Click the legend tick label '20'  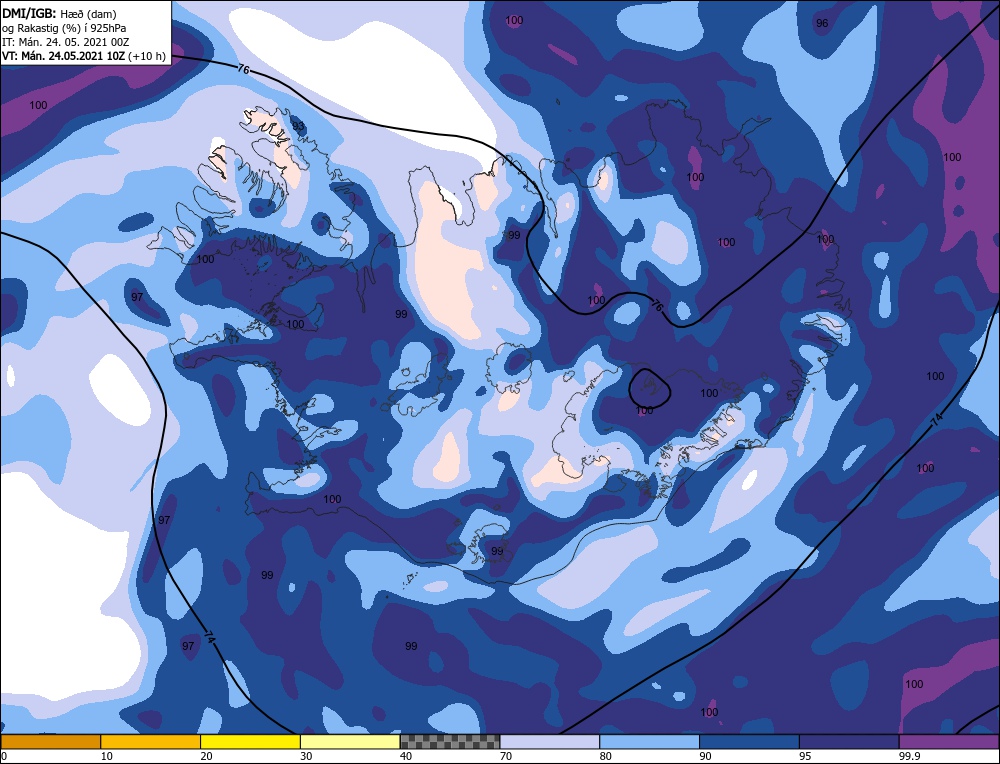[206, 756]
